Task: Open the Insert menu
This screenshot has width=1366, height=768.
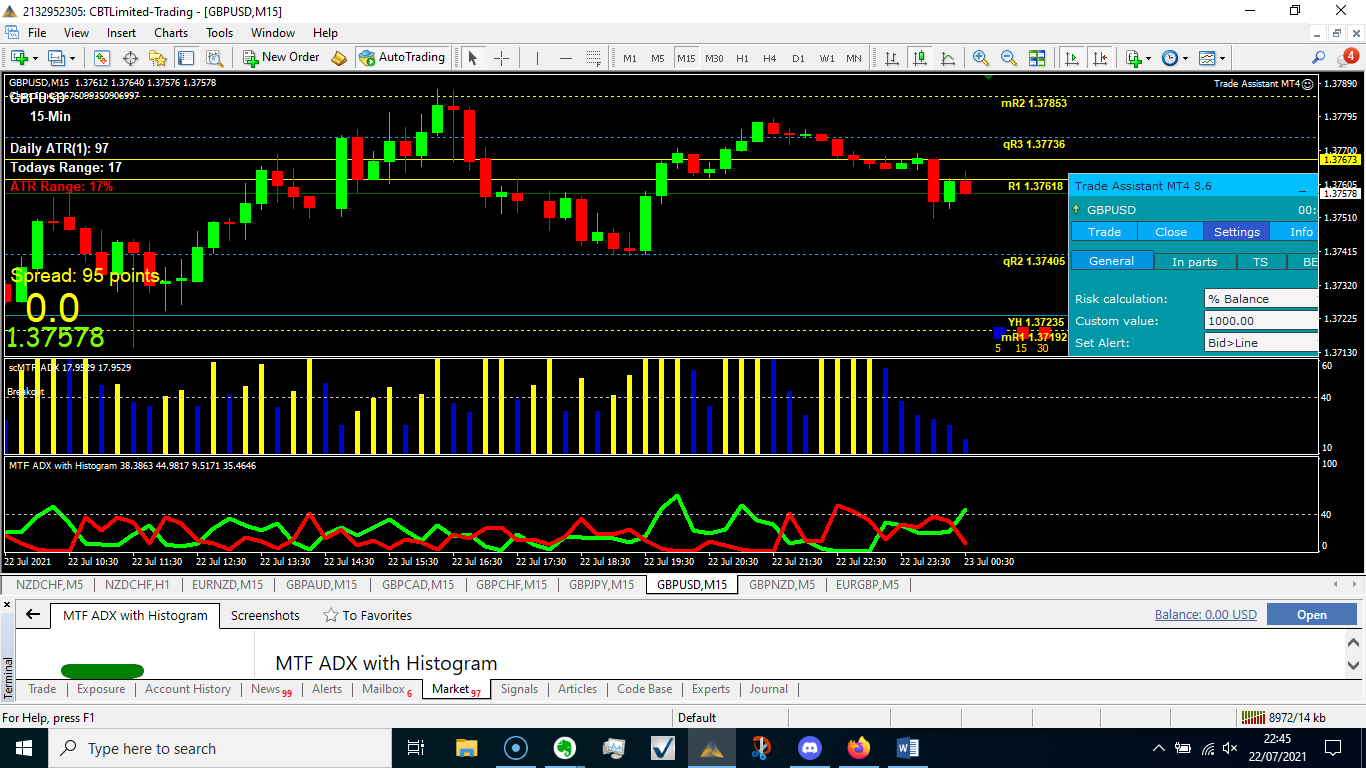Action: [122, 33]
